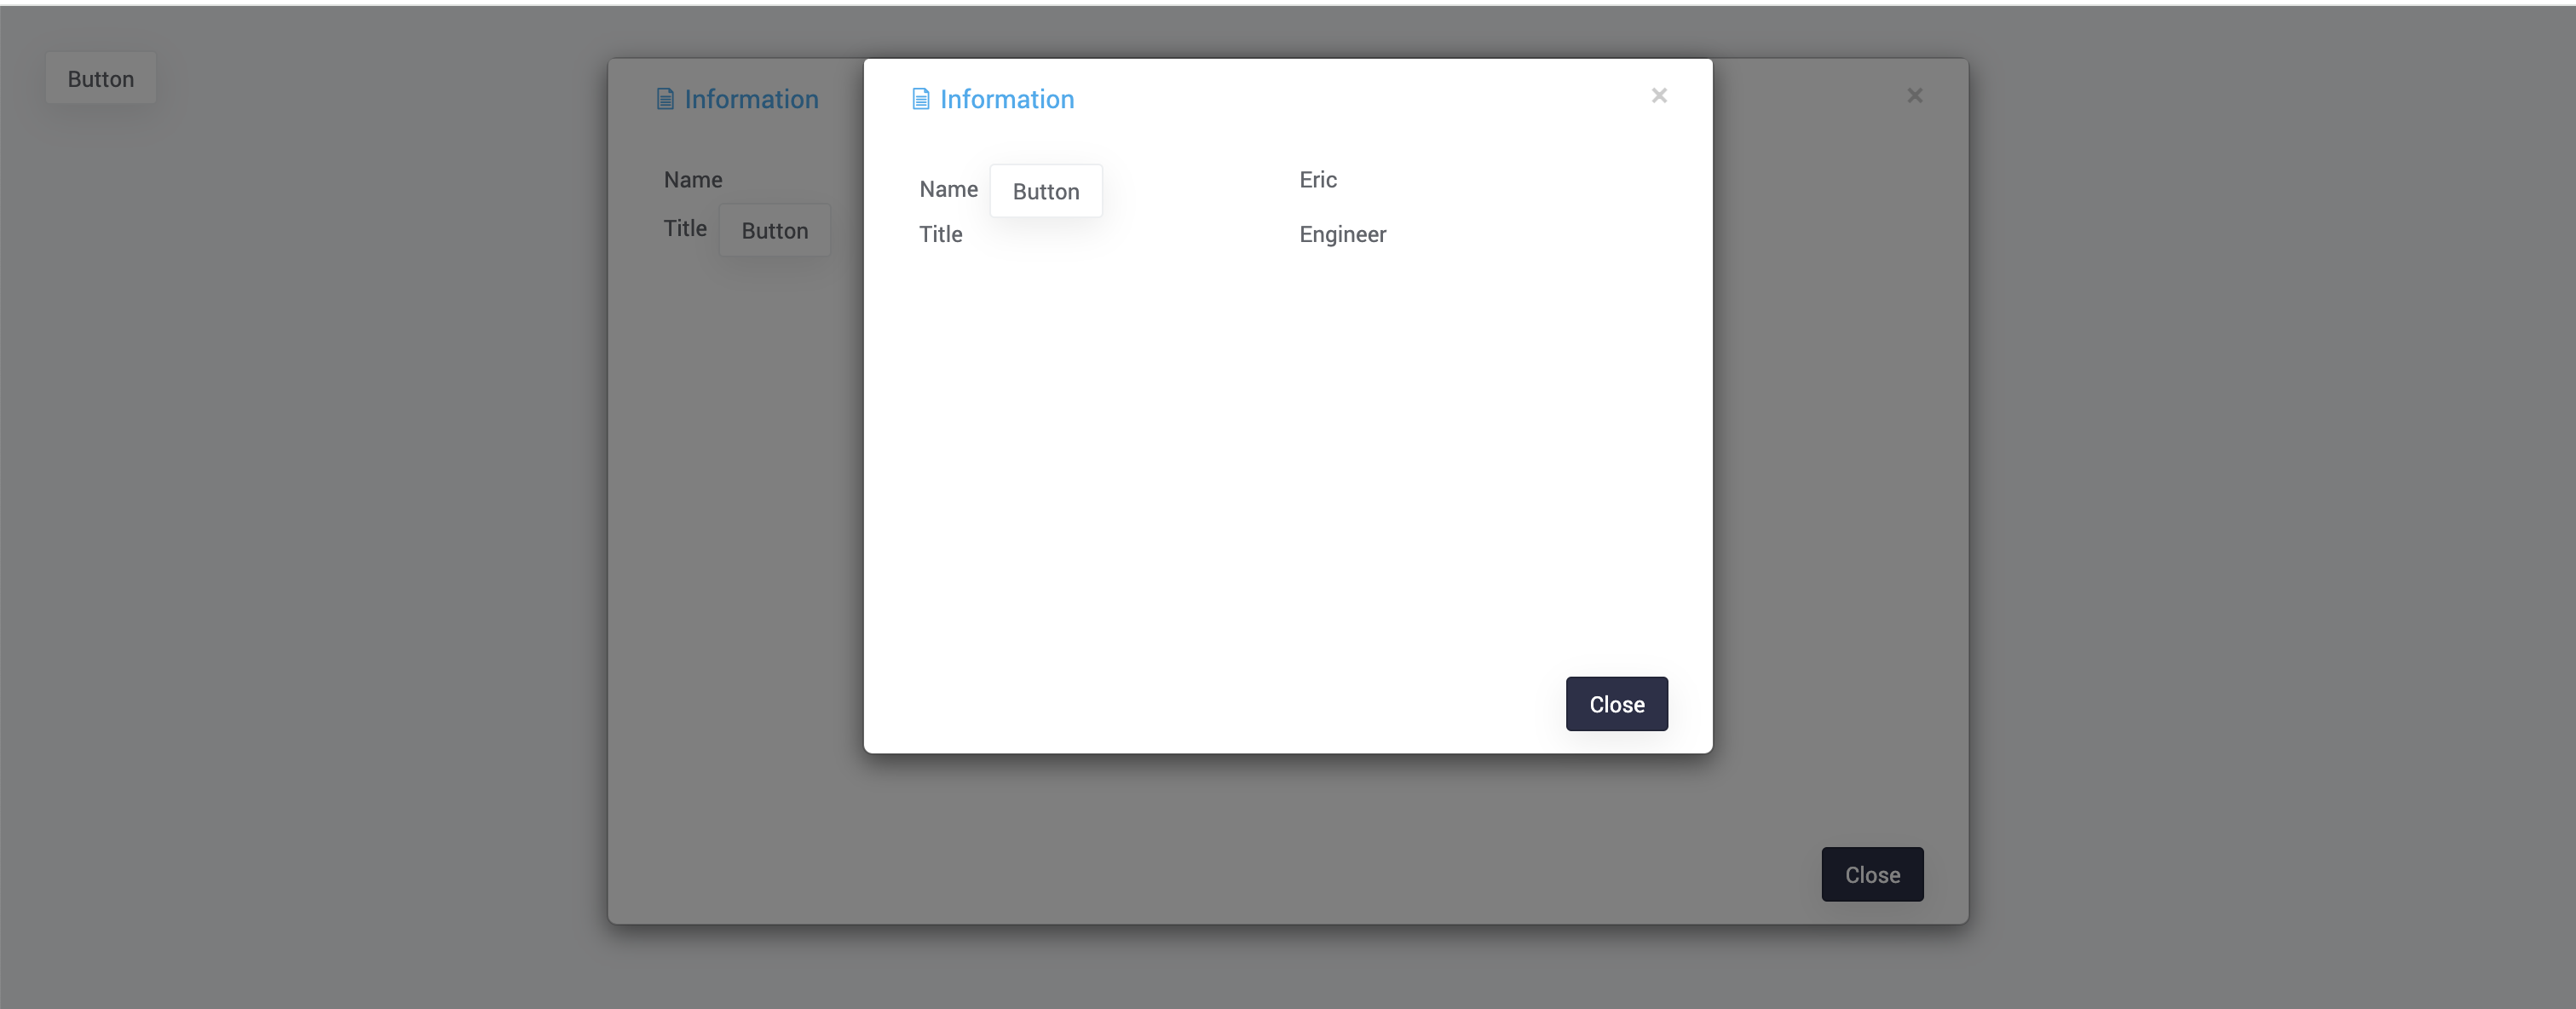This screenshot has height=1009, width=2576.
Task: Click the Close button in background modal
Action: click(1871, 873)
